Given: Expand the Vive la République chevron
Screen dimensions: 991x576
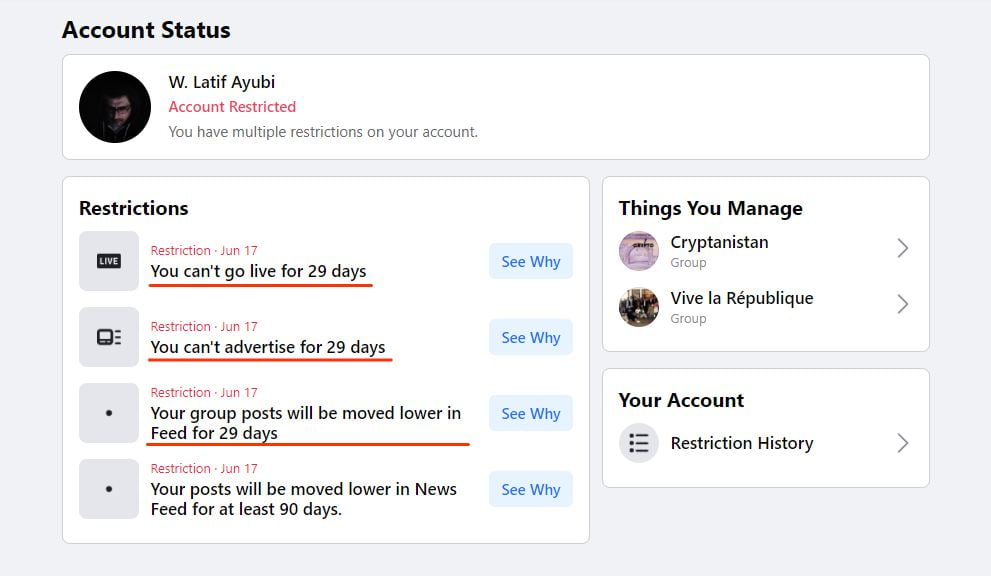Looking at the screenshot, I should [902, 304].
